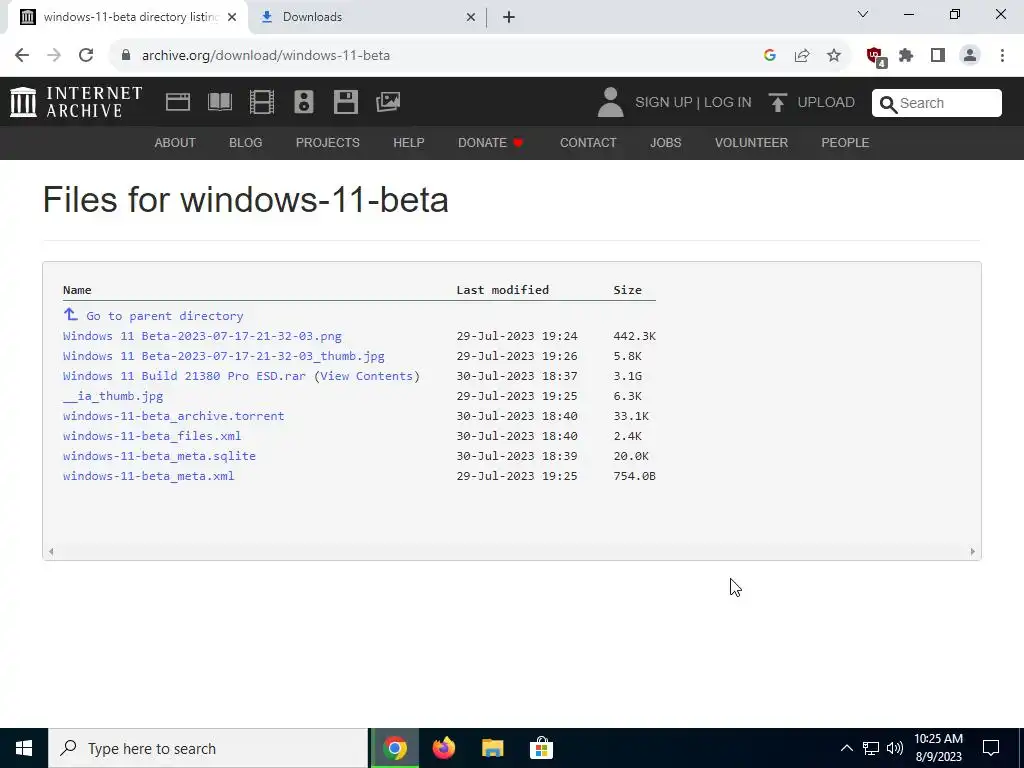
Task: Open the Audio speaker icon
Action: pyautogui.click(x=304, y=102)
